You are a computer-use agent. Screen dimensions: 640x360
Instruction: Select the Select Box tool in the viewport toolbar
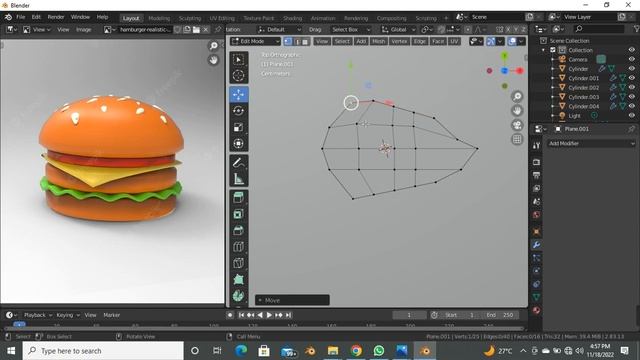click(x=239, y=60)
